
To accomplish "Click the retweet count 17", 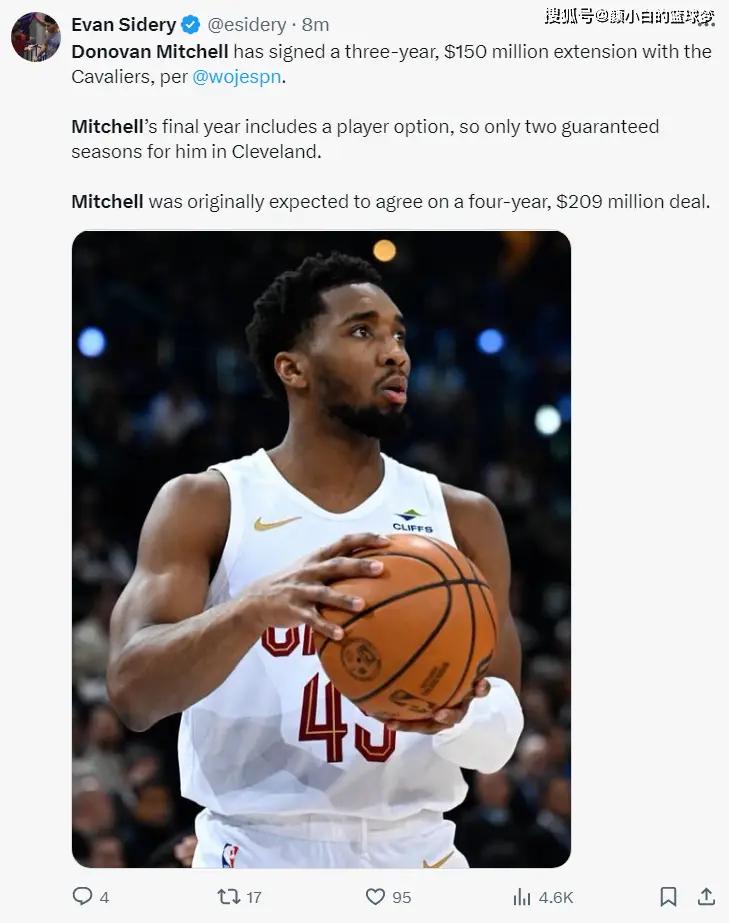I will tap(254, 897).
